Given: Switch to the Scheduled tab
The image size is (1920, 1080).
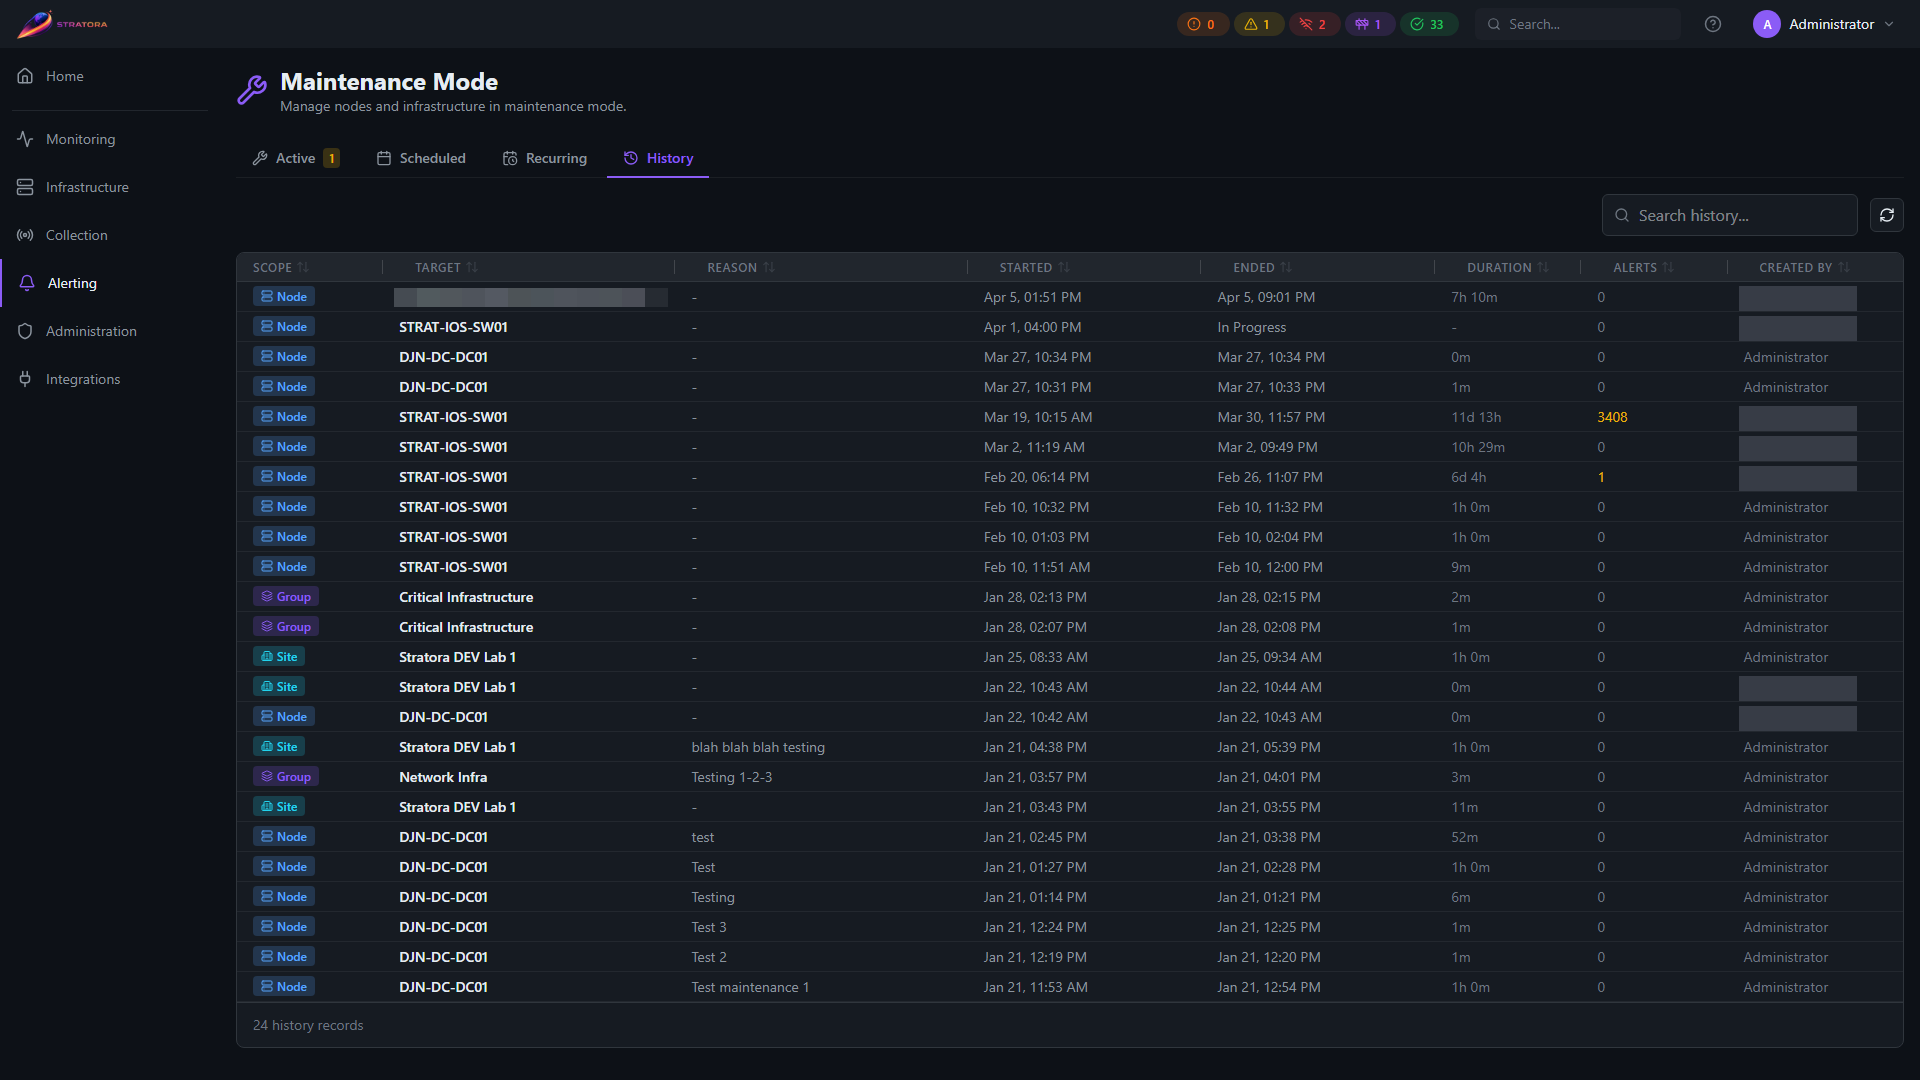Looking at the screenshot, I should [x=421, y=158].
